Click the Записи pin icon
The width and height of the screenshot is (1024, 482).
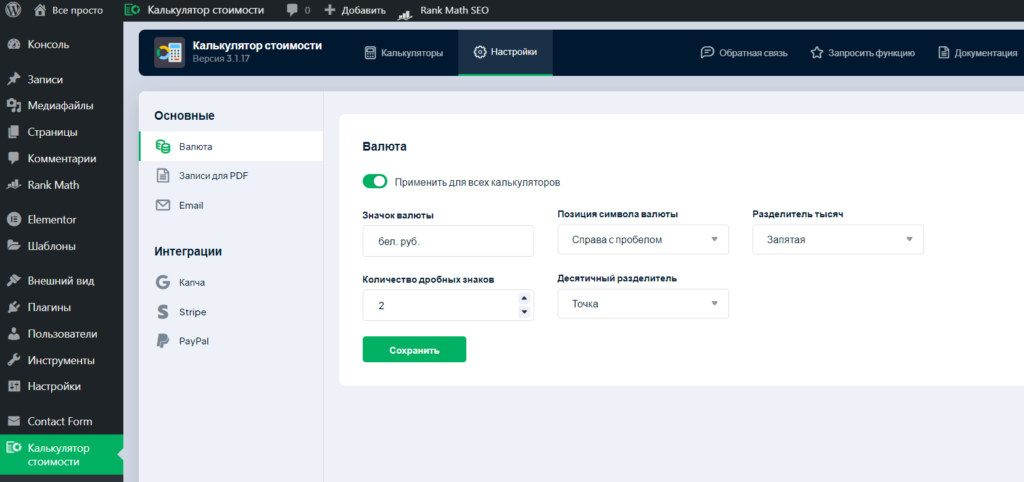(x=13, y=80)
